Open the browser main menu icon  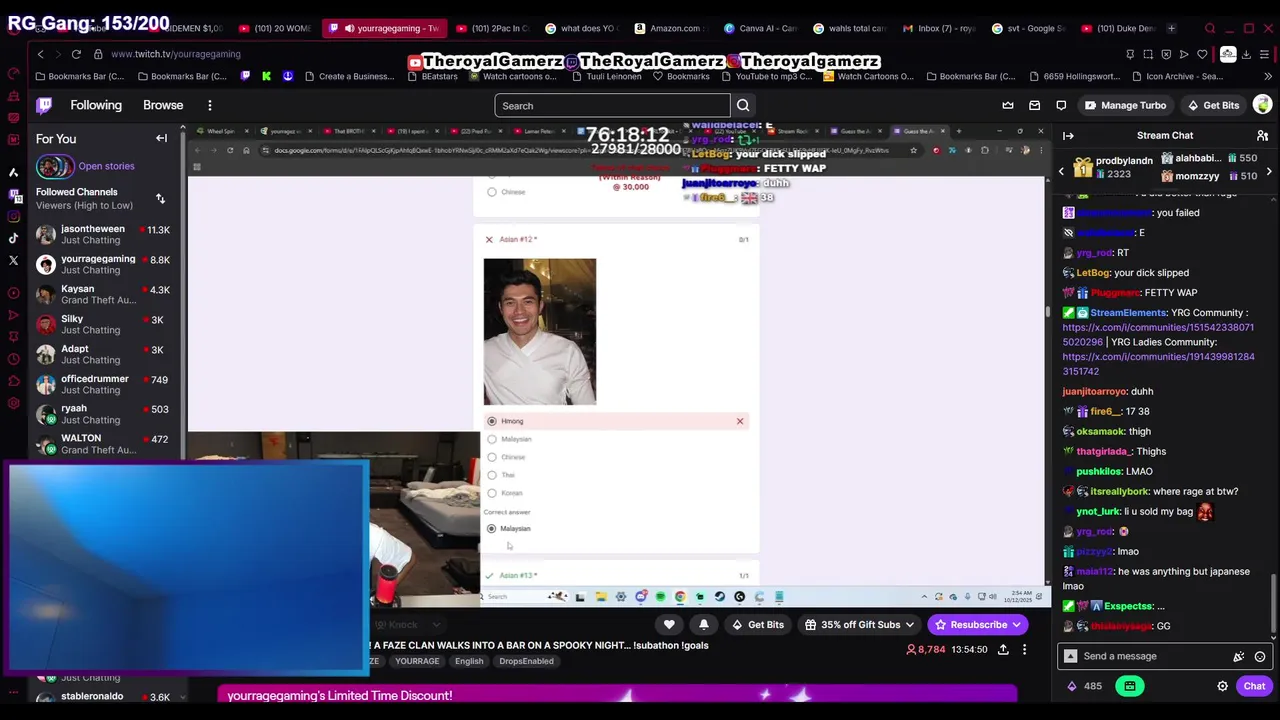point(1264,54)
